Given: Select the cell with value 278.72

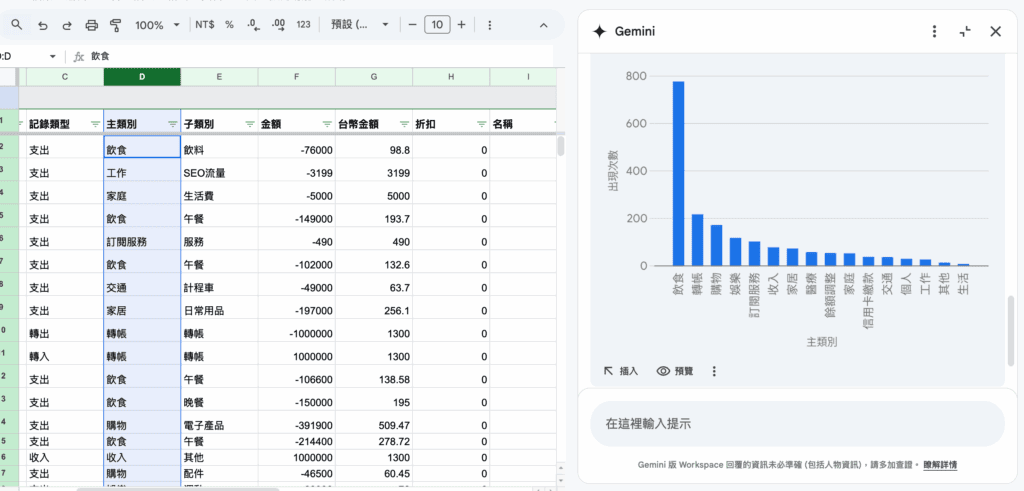Looking at the screenshot, I should (374, 442).
